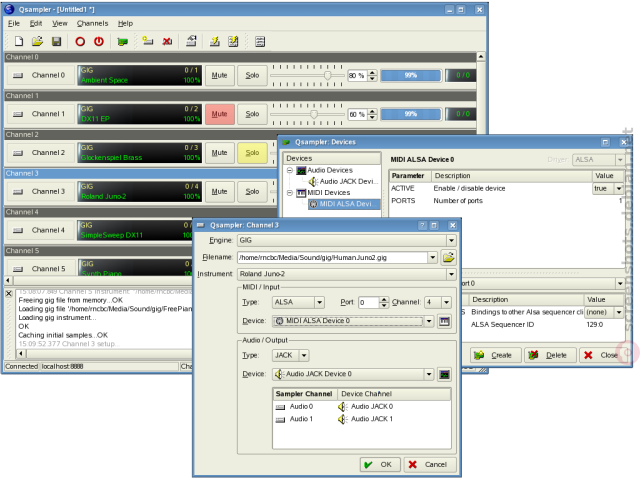Collapse the Audio Devices tree node
The image size is (640, 480).
(290, 170)
